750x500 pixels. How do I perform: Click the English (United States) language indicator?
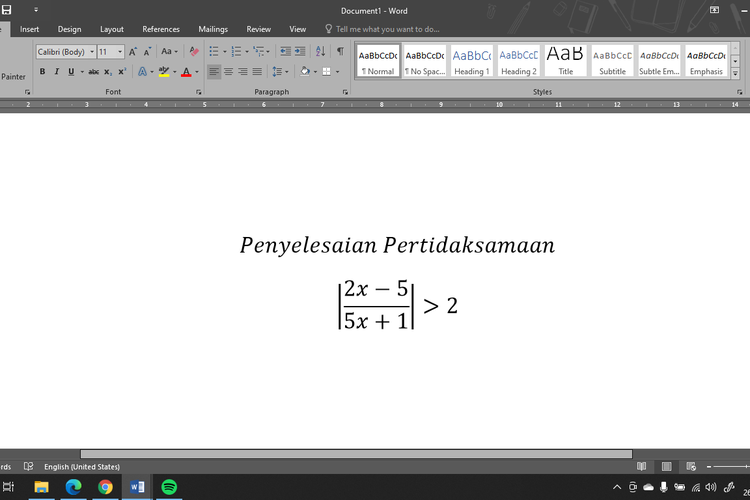coord(82,467)
